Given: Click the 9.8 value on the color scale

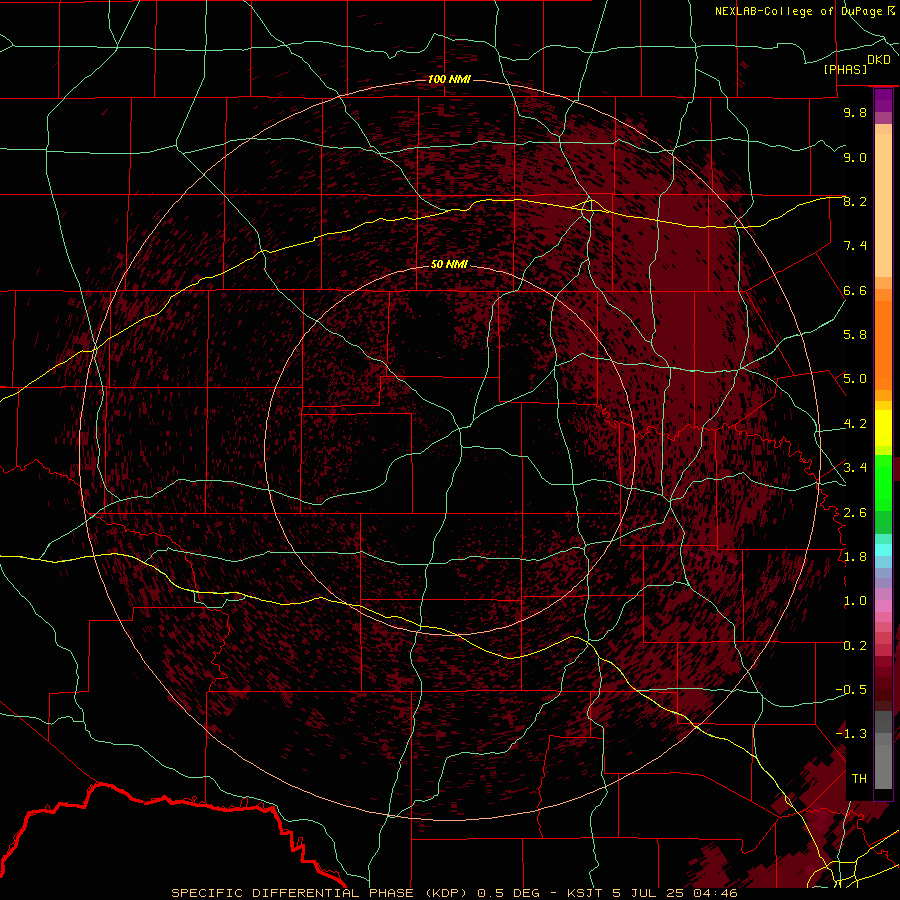Looking at the screenshot, I should (855, 112).
